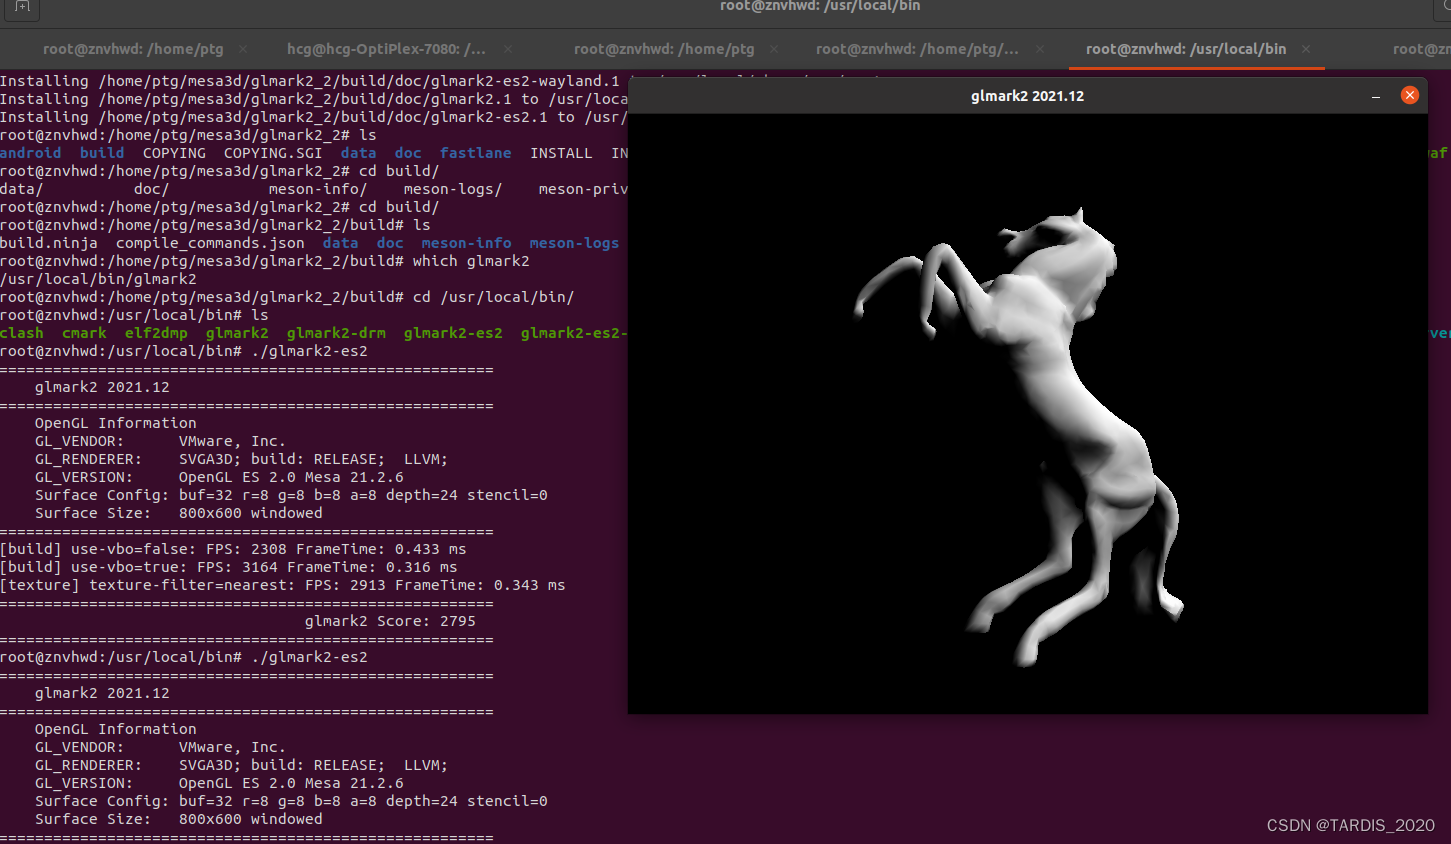Close the active /usr/local/bin terminal tab
1451x844 pixels.
tap(1305, 48)
